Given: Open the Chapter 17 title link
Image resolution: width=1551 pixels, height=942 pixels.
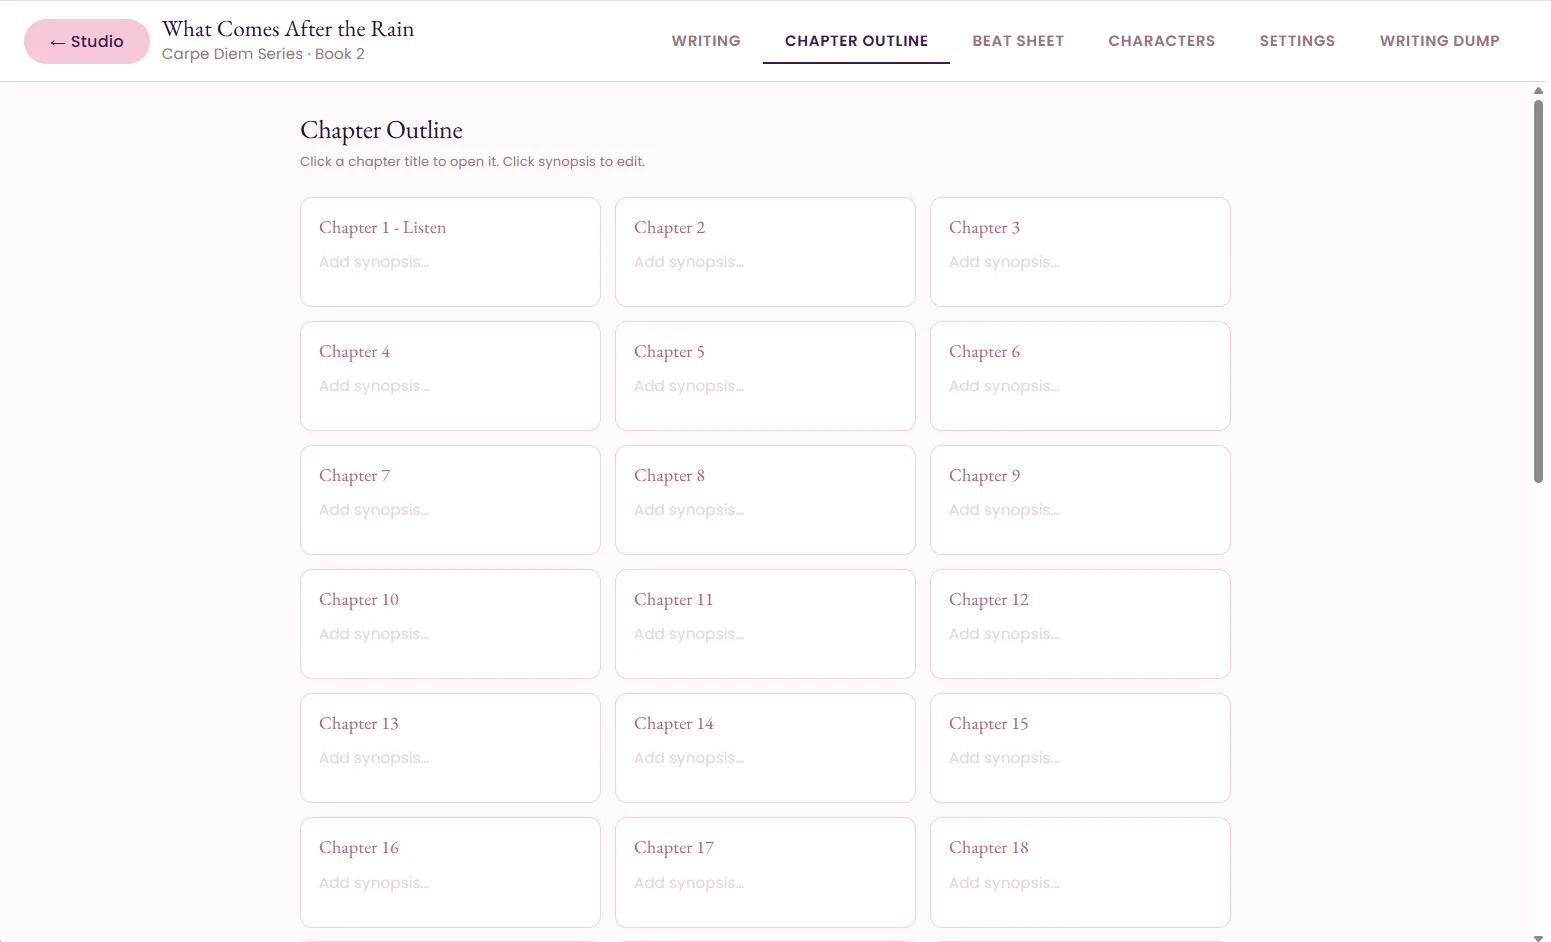Looking at the screenshot, I should click(673, 848).
